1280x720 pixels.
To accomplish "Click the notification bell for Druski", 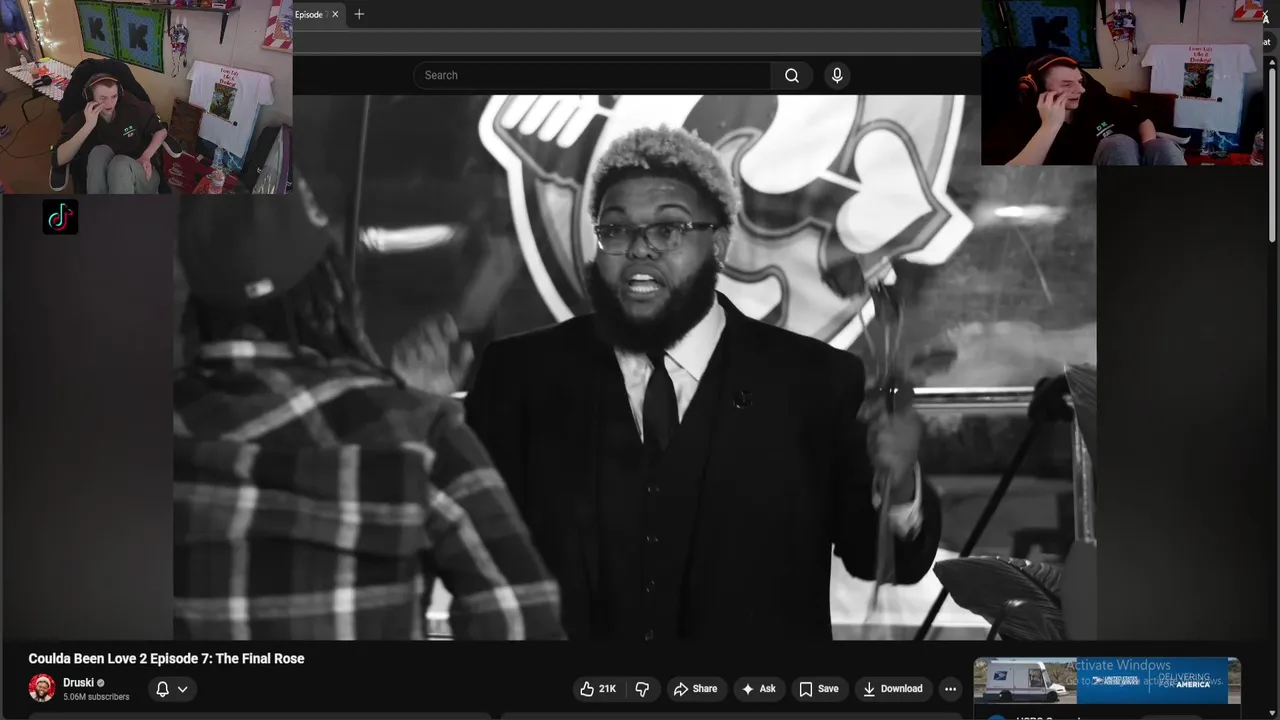I will [x=162, y=689].
